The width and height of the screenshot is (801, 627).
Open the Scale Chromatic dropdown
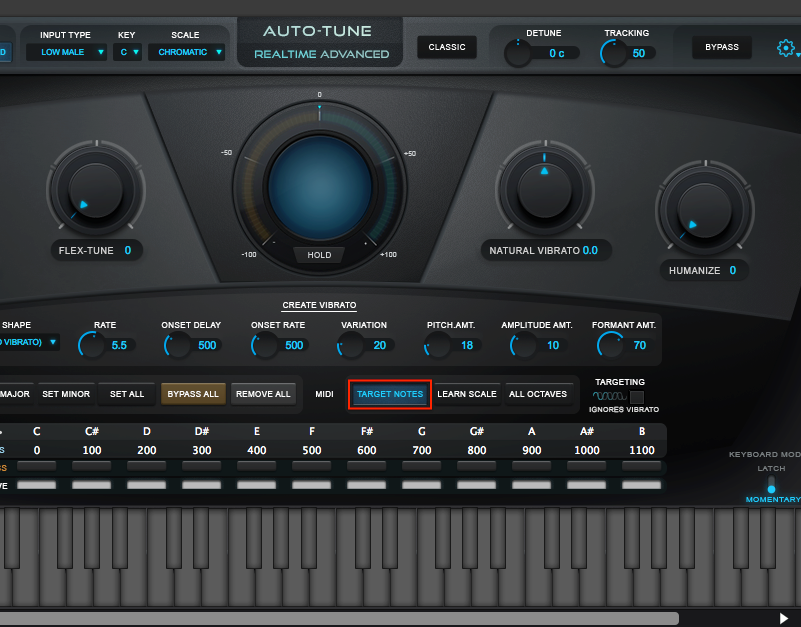pyautogui.click(x=186, y=52)
